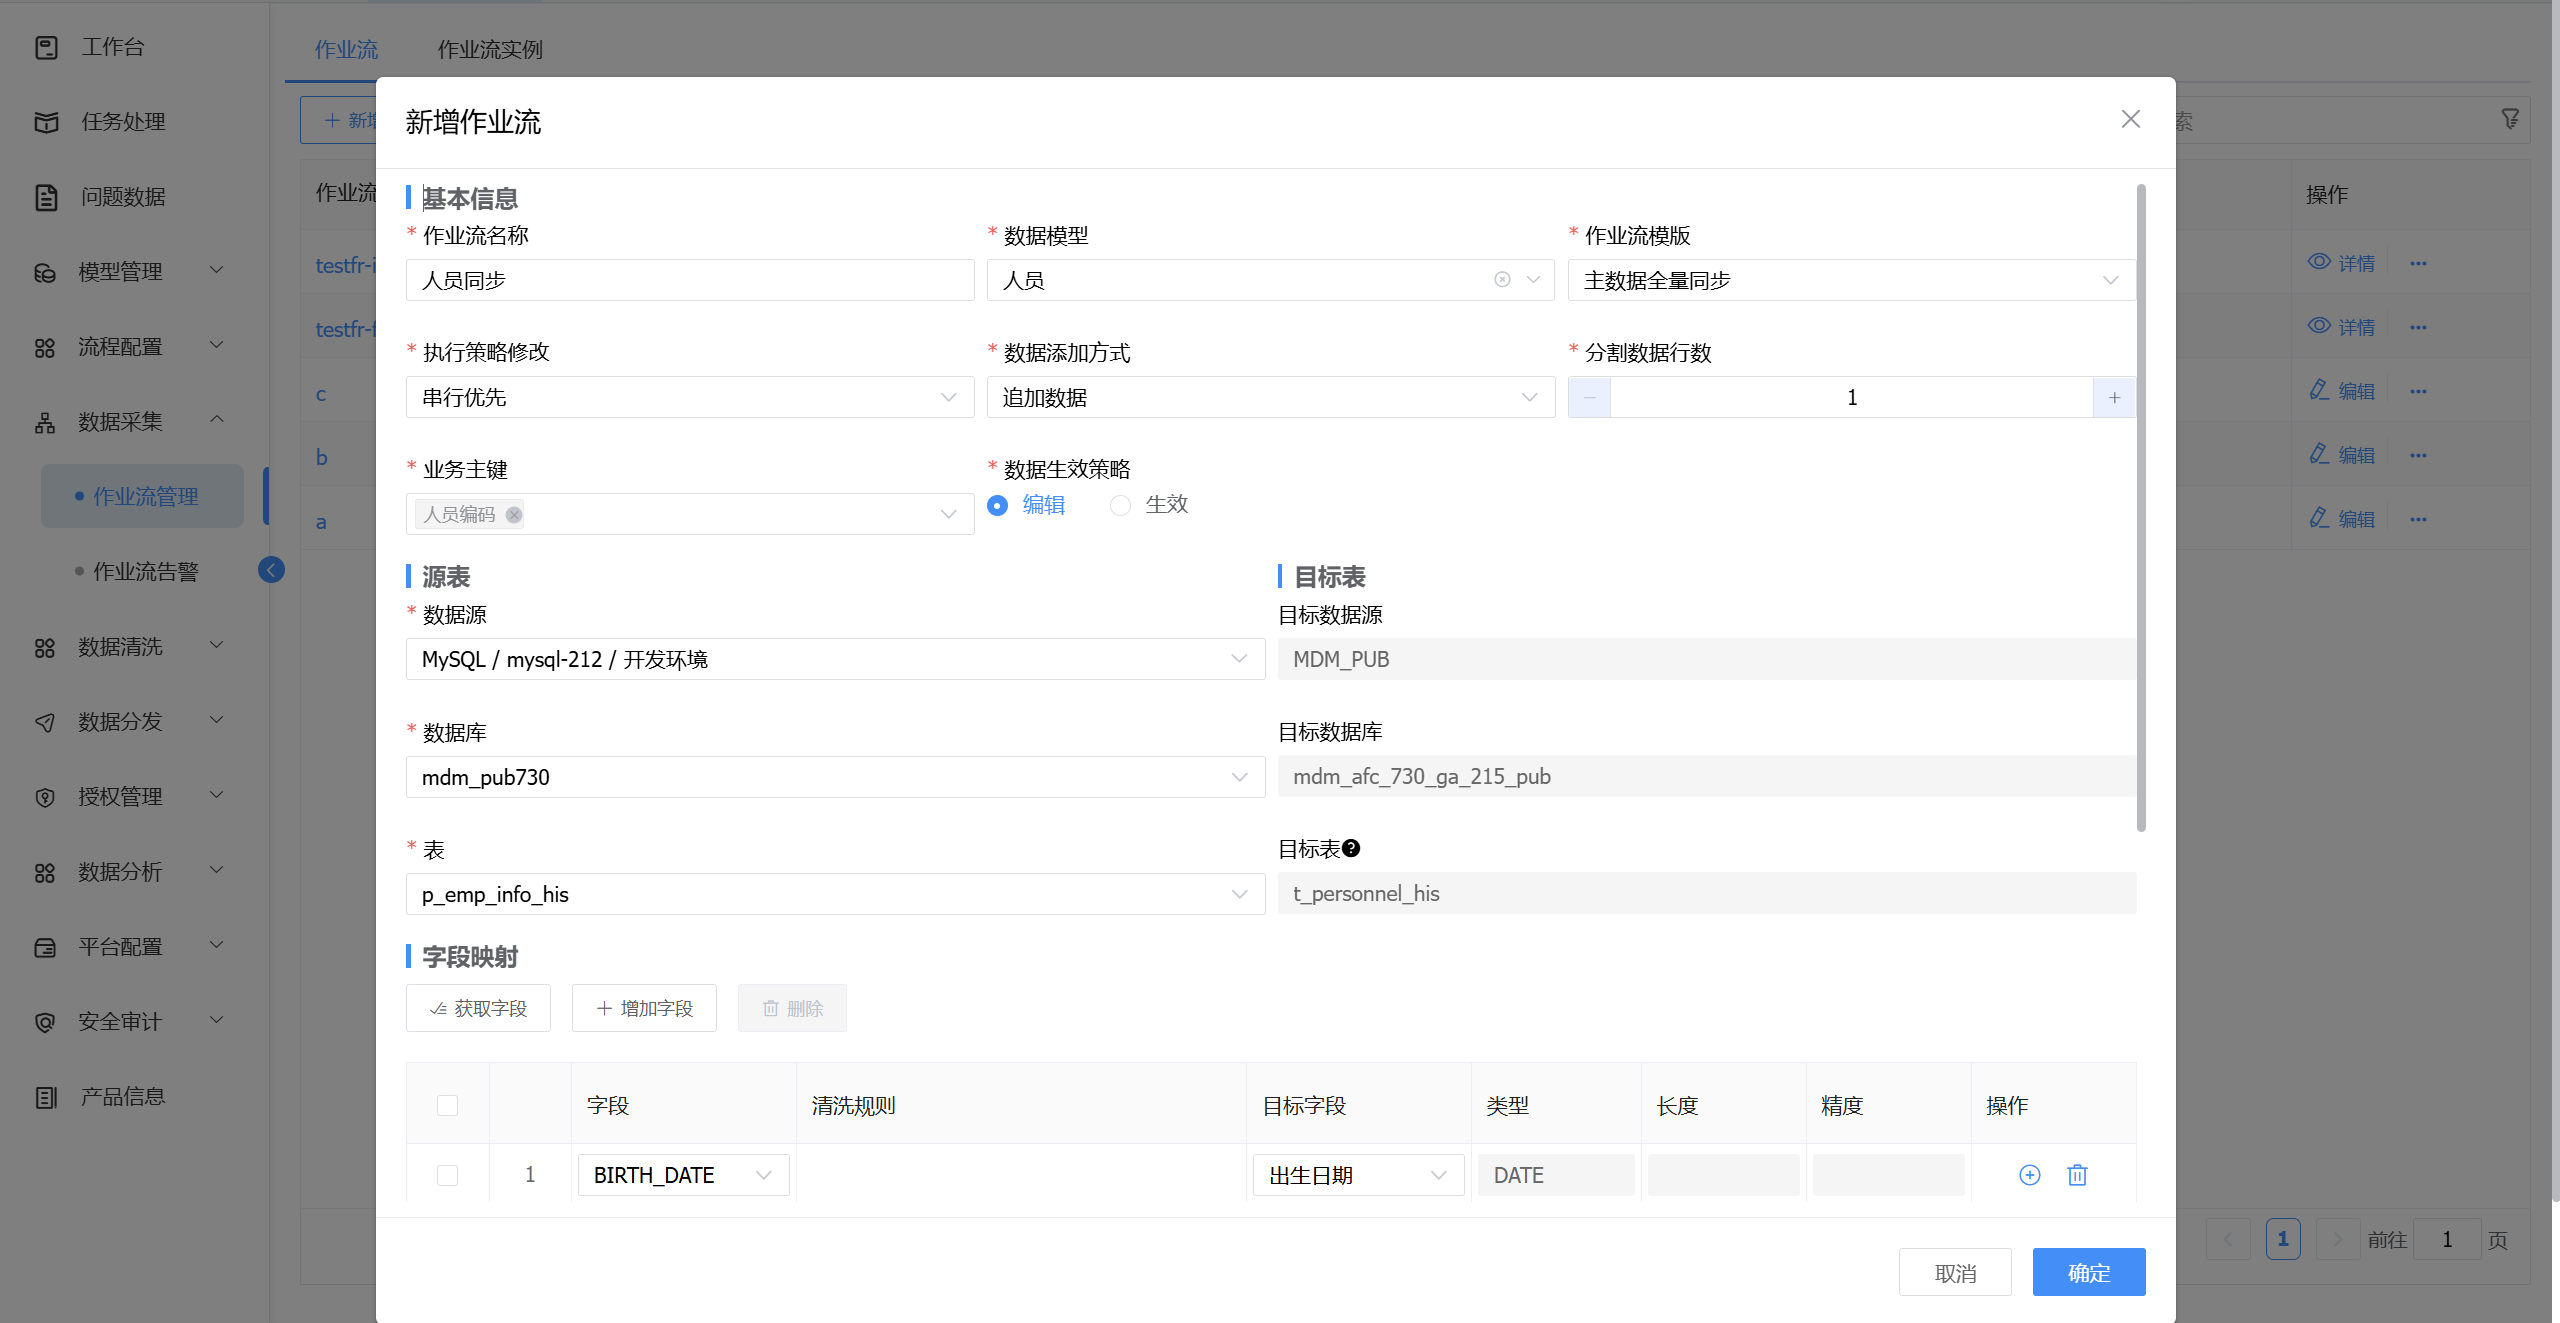Select the 编辑 radio option
Image resolution: width=2560 pixels, height=1323 pixels.
998,506
